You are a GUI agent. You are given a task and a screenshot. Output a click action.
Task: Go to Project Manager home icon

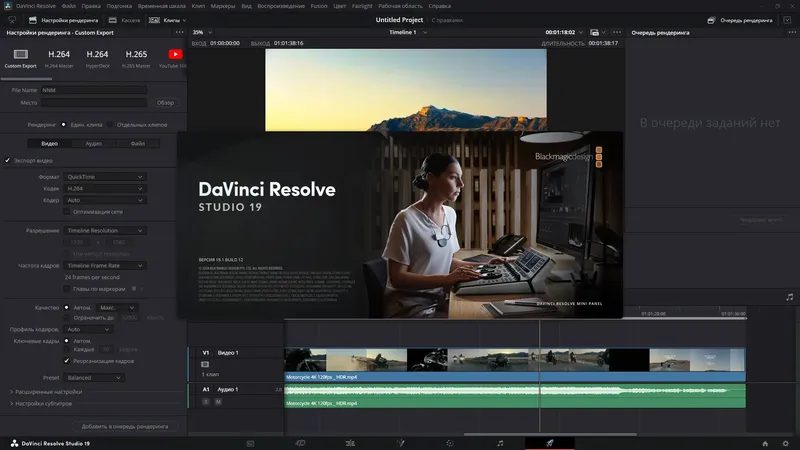click(x=765, y=443)
